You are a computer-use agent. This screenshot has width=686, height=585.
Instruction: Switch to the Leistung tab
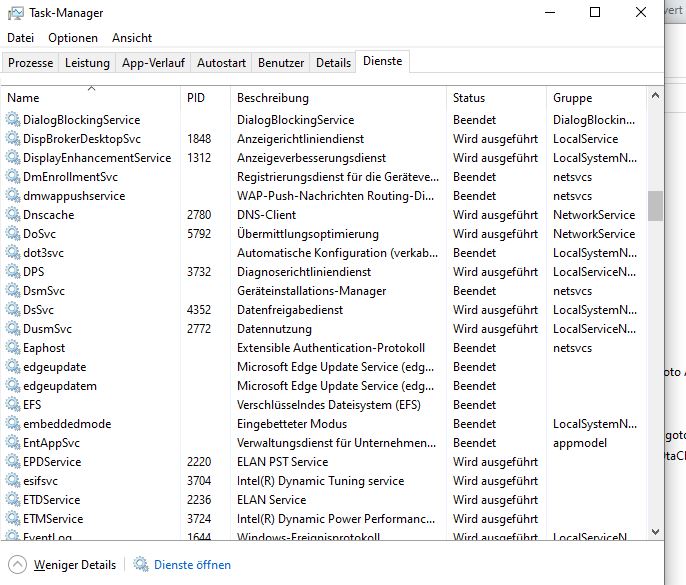point(87,63)
